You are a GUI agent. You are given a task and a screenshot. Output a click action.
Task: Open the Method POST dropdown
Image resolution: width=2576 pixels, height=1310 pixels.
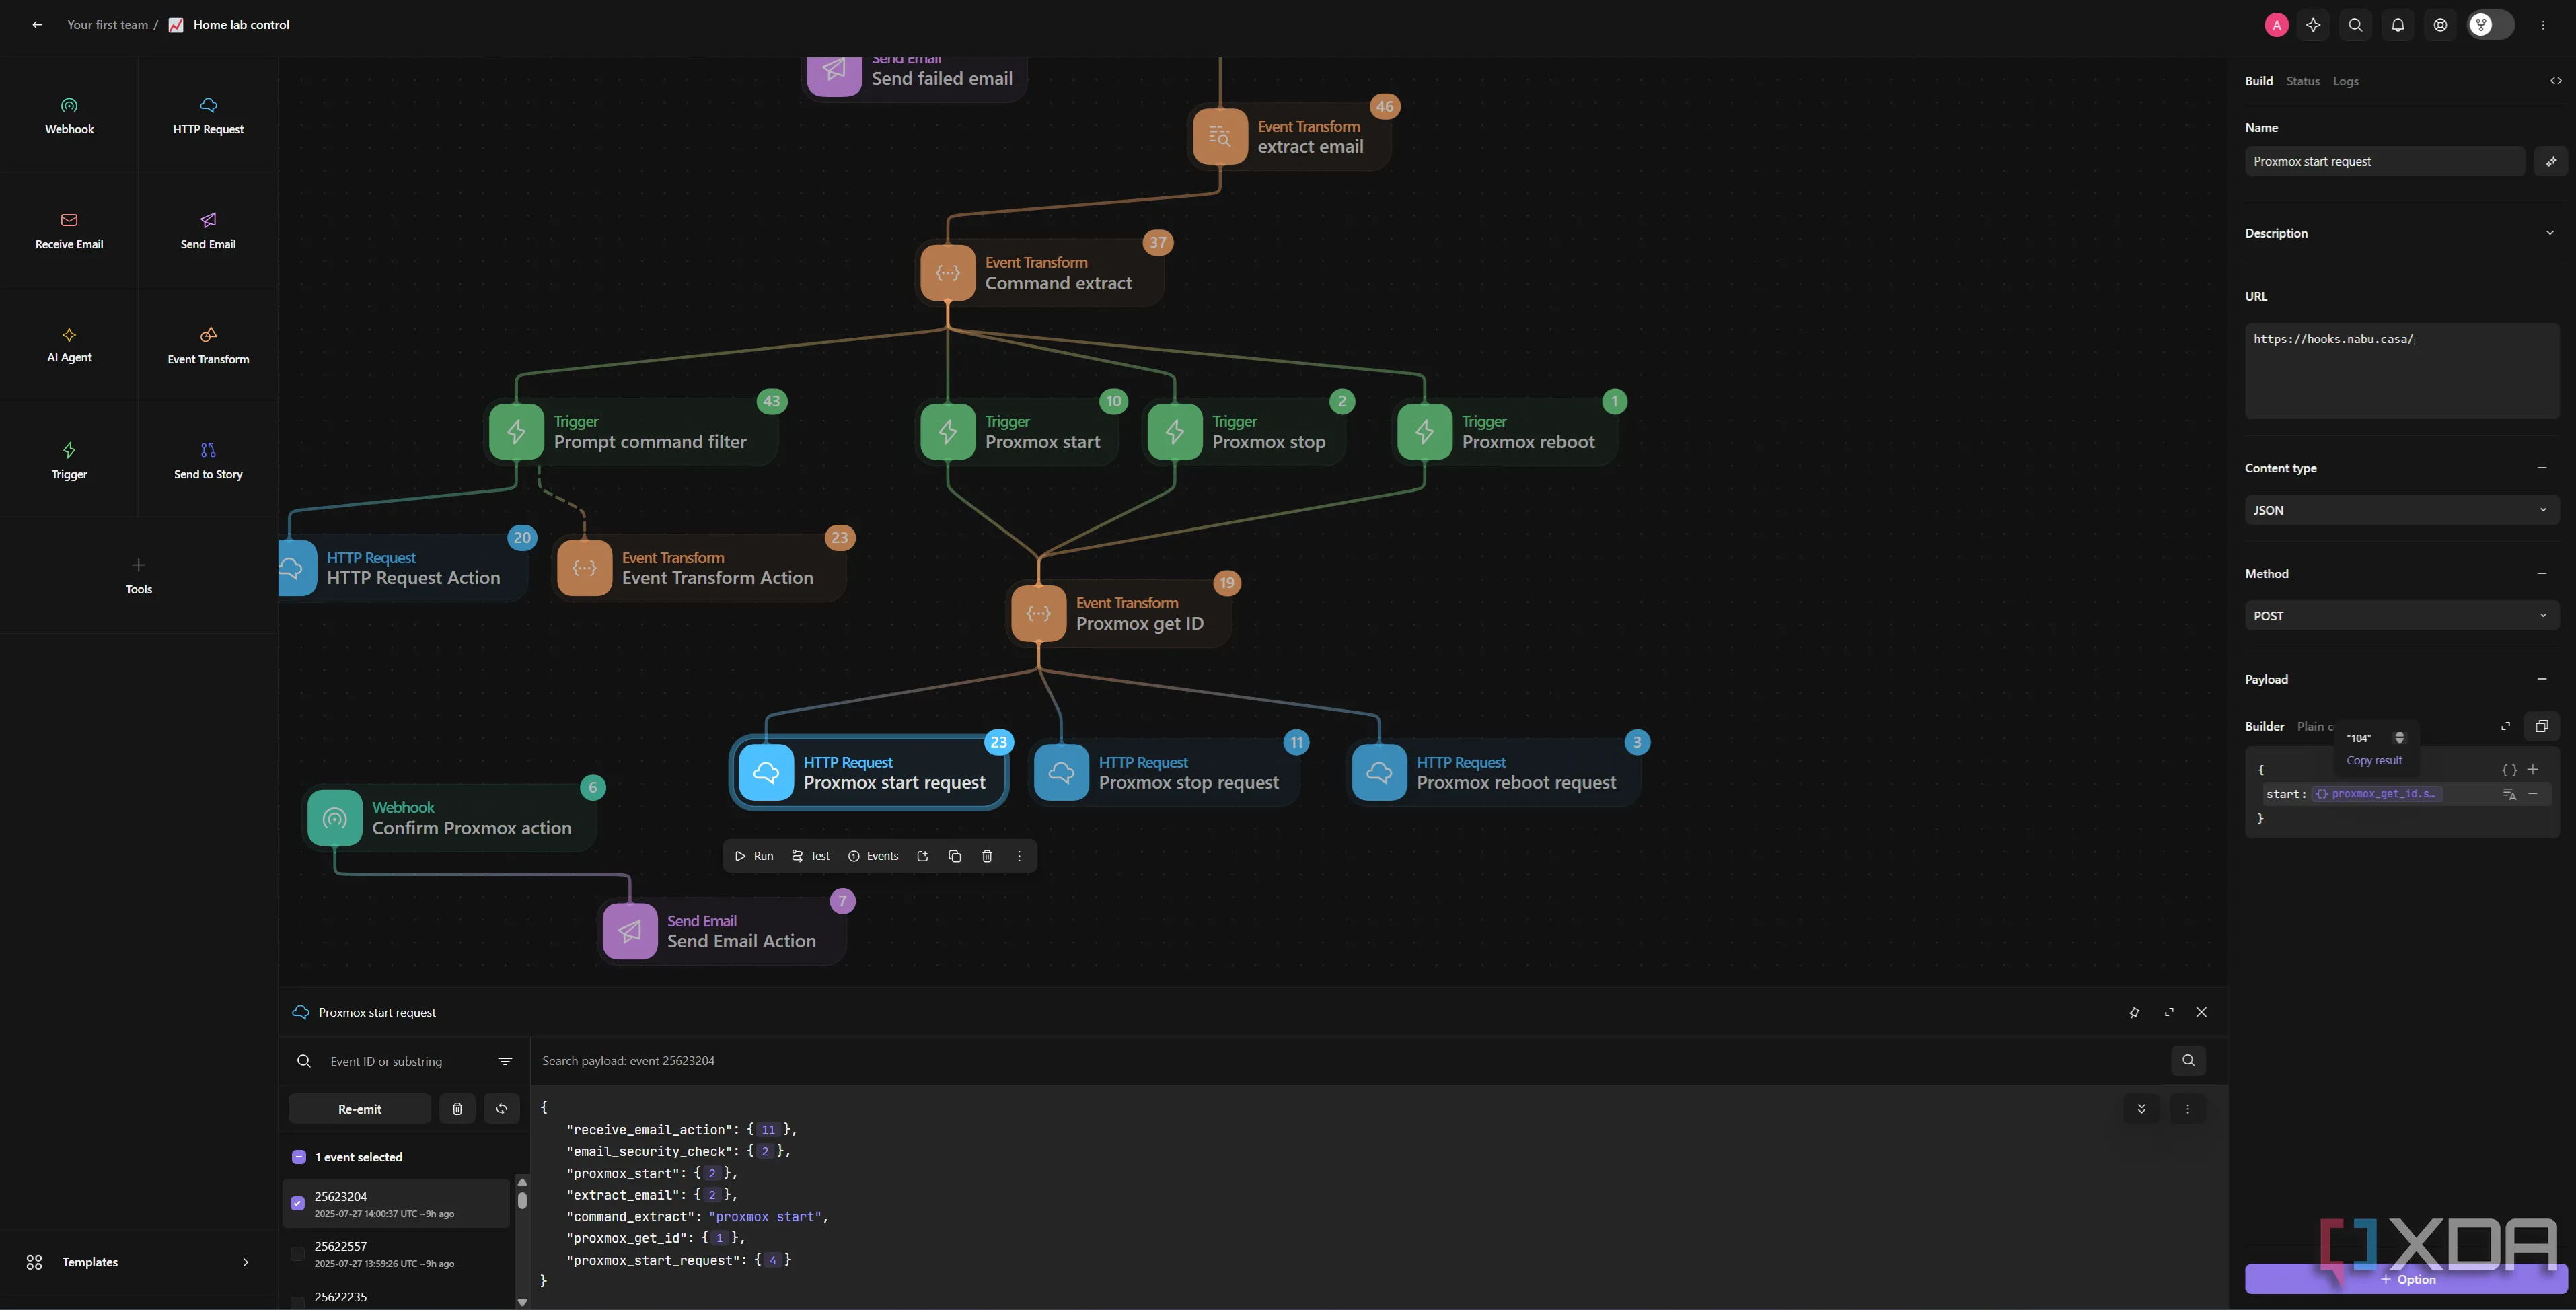tap(2400, 616)
